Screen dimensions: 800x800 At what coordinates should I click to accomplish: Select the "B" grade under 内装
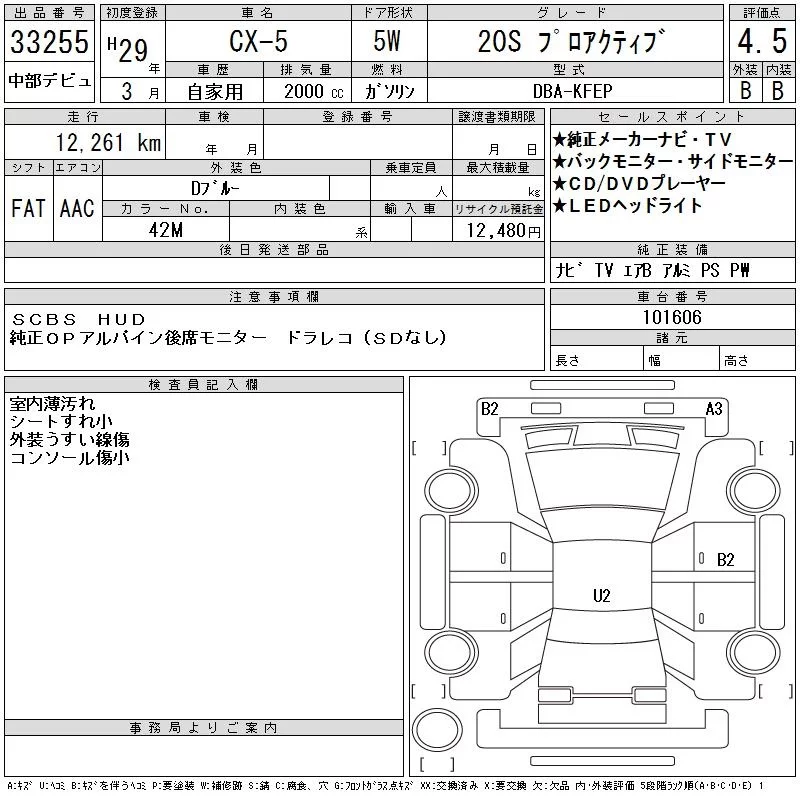click(778, 91)
